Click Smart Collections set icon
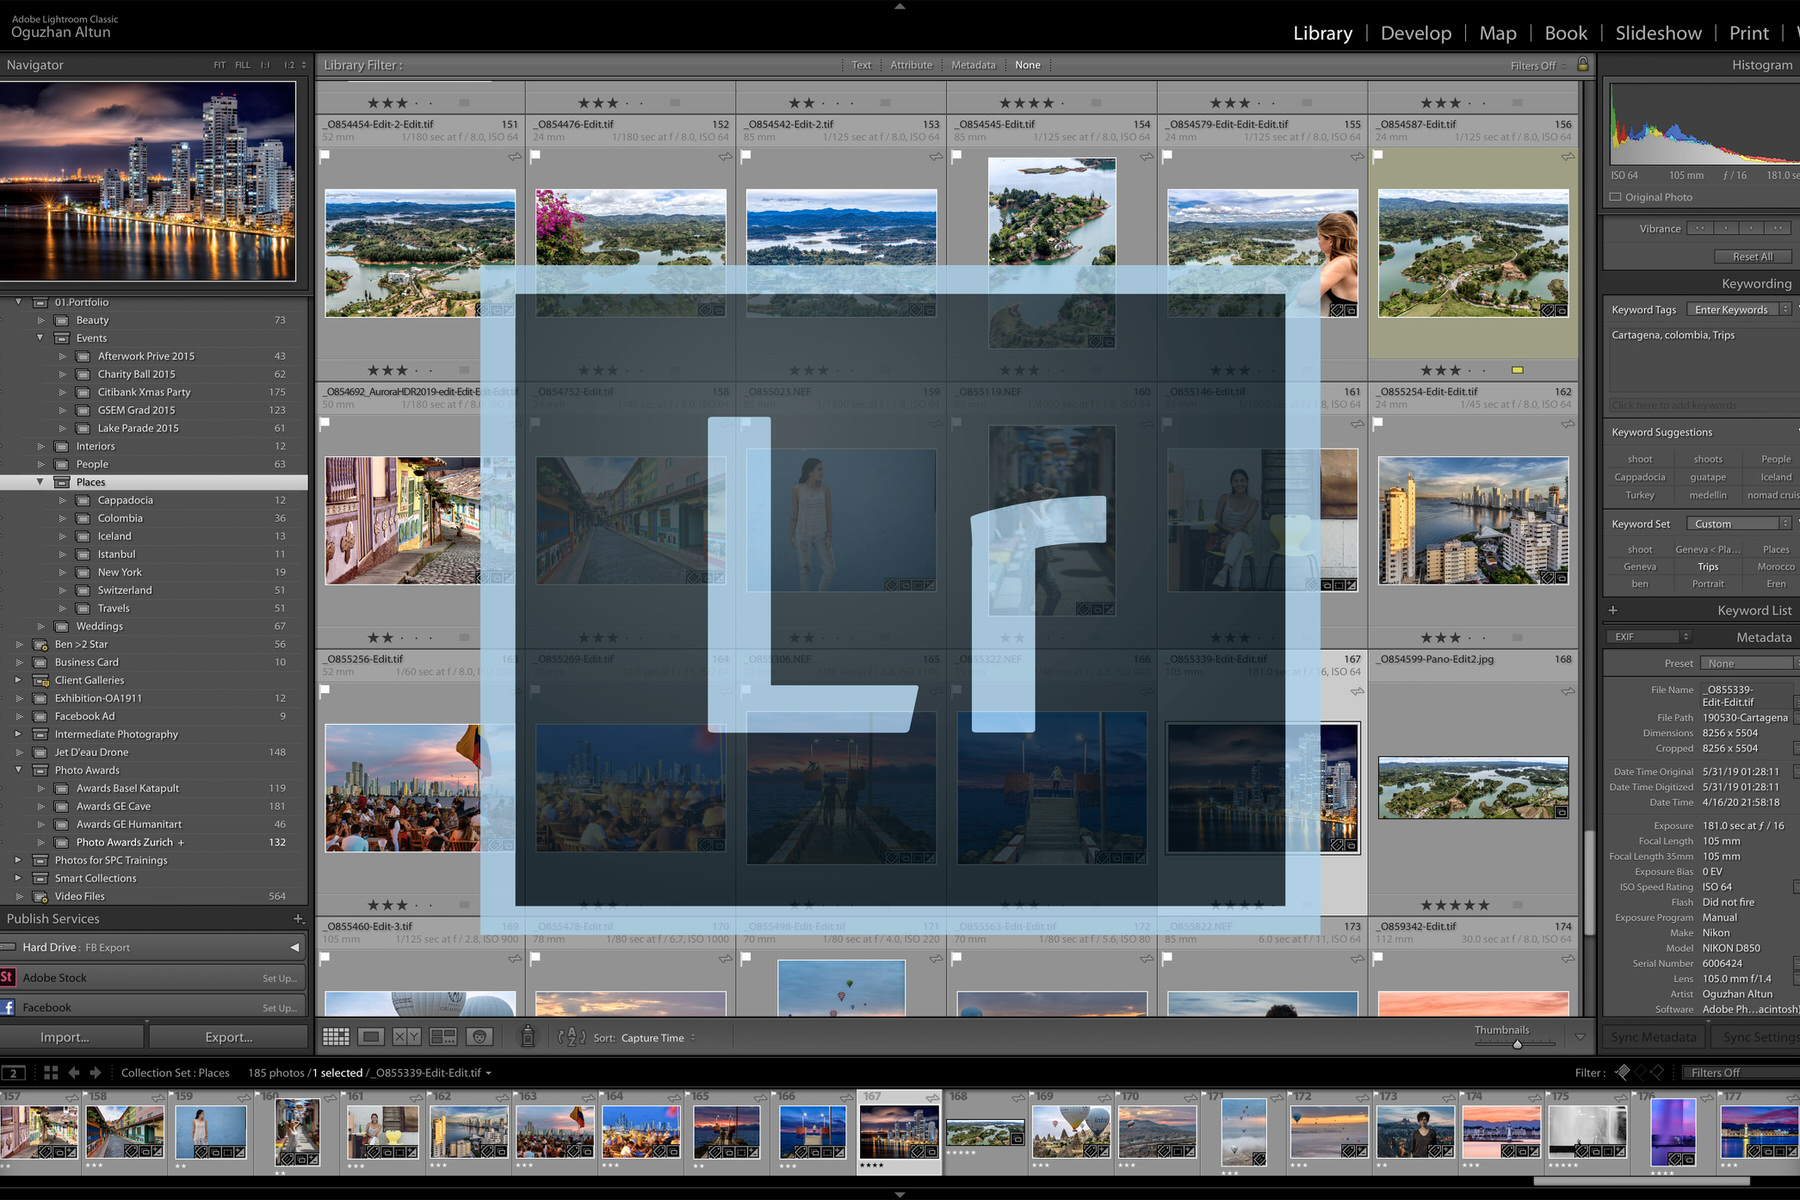 (40, 878)
